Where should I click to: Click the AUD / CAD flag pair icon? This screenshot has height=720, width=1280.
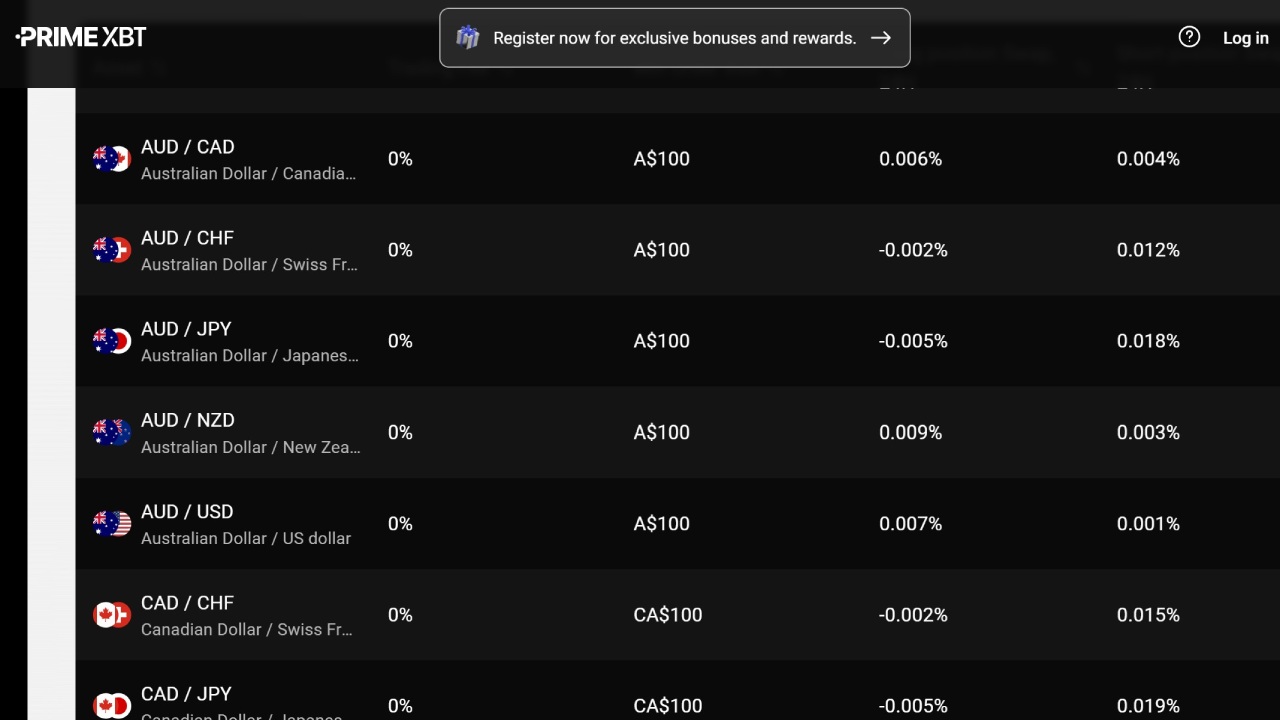(112, 159)
